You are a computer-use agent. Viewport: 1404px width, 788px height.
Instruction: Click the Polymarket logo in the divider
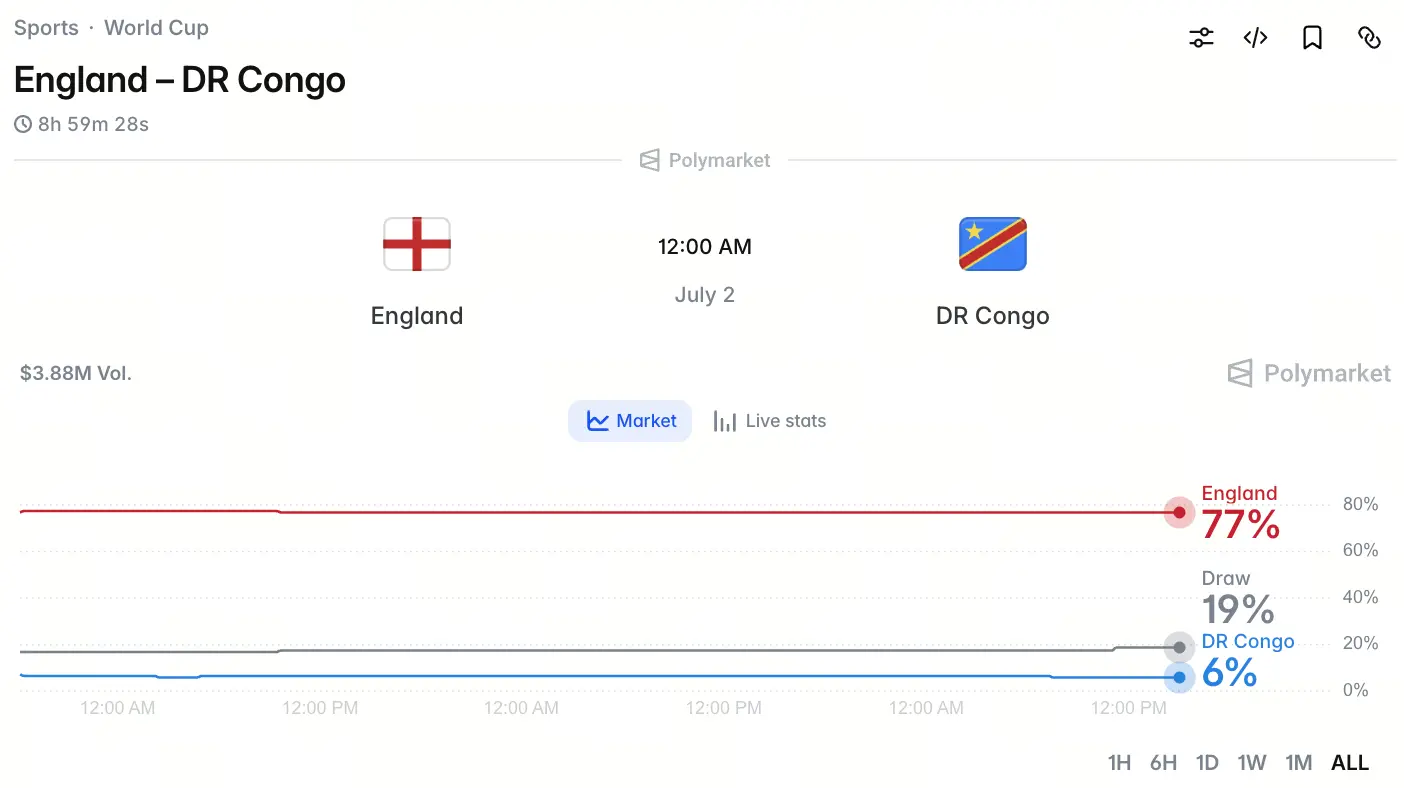point(705,160)
